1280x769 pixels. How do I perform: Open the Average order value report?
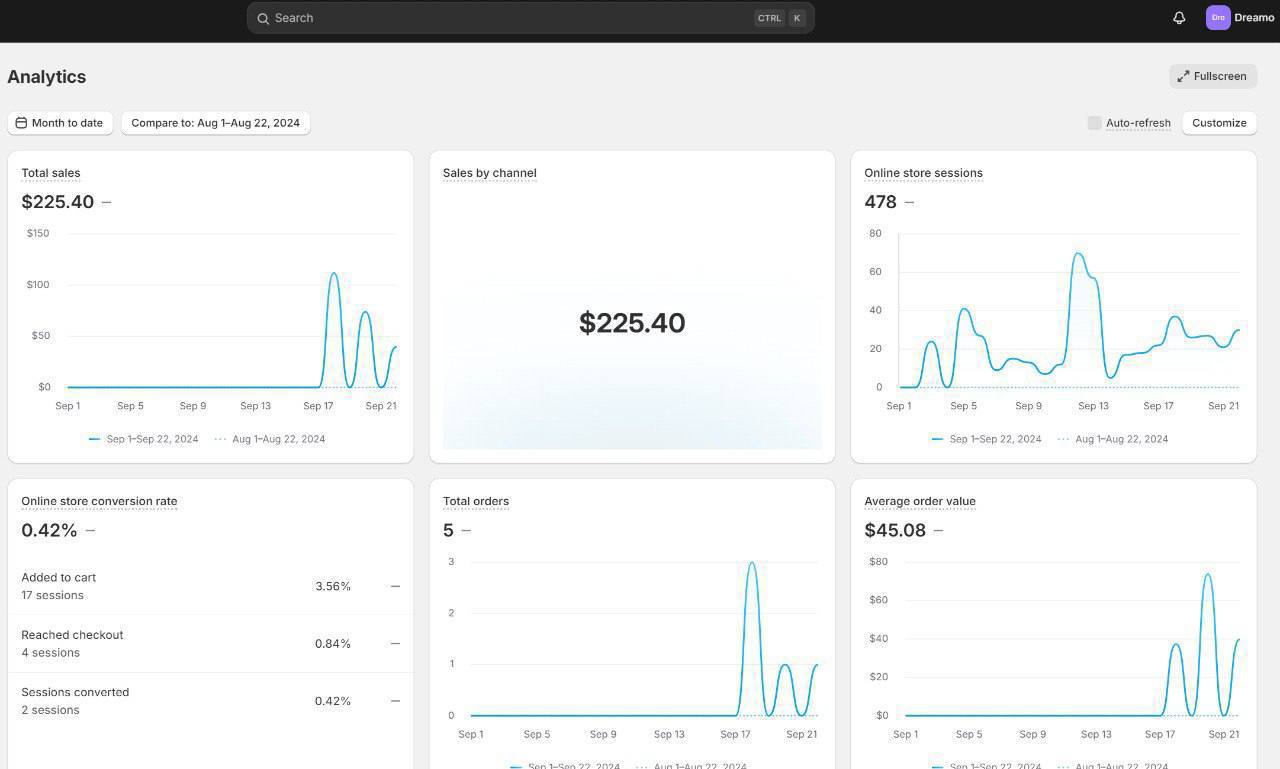(919, 501)
